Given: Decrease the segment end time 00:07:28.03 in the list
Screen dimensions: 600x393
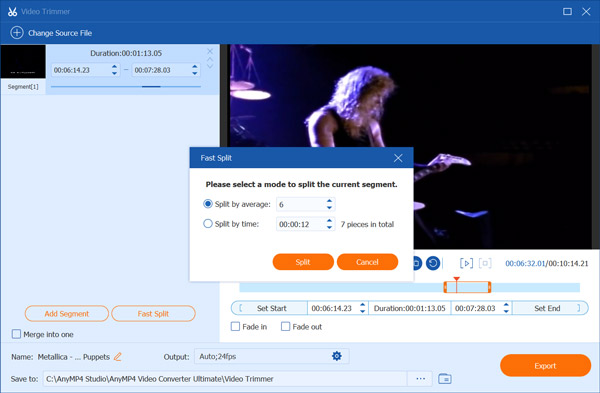Looking at the screenshot, I should [195, 73].
